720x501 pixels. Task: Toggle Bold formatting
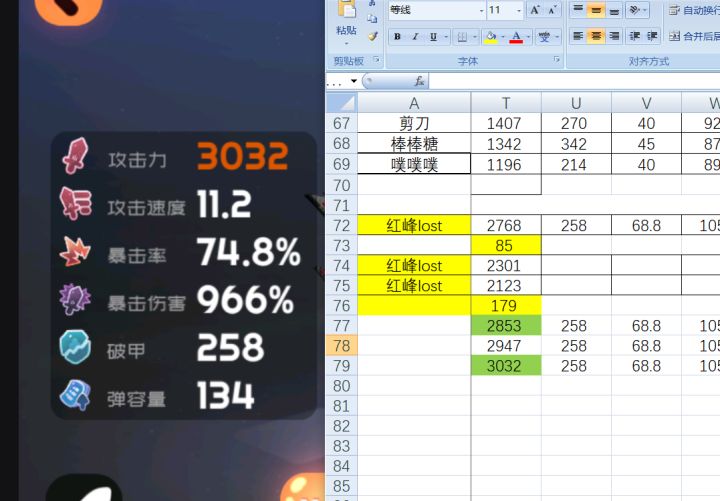pyautogui.click(x=397, y=37)
